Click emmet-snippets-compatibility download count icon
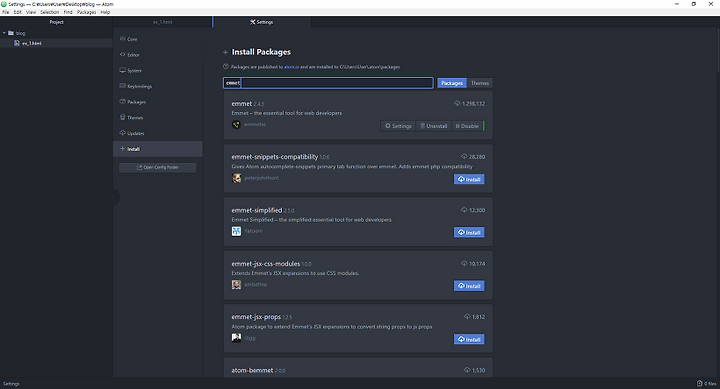 (464, 157)
